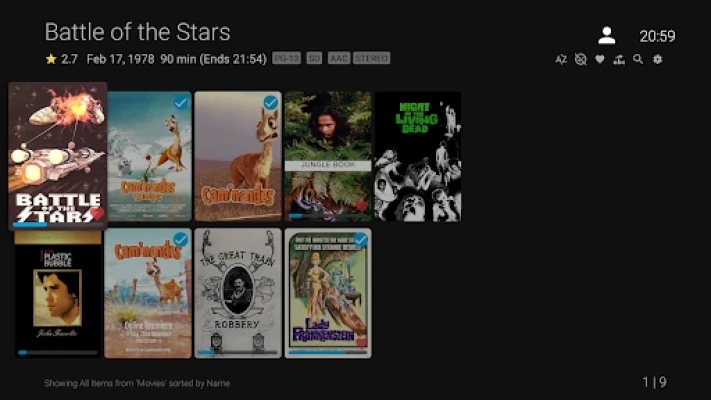The width and height of the screenshot is (711, 400).
Task: Open the display settings gear icon
Action: point(657,59)
